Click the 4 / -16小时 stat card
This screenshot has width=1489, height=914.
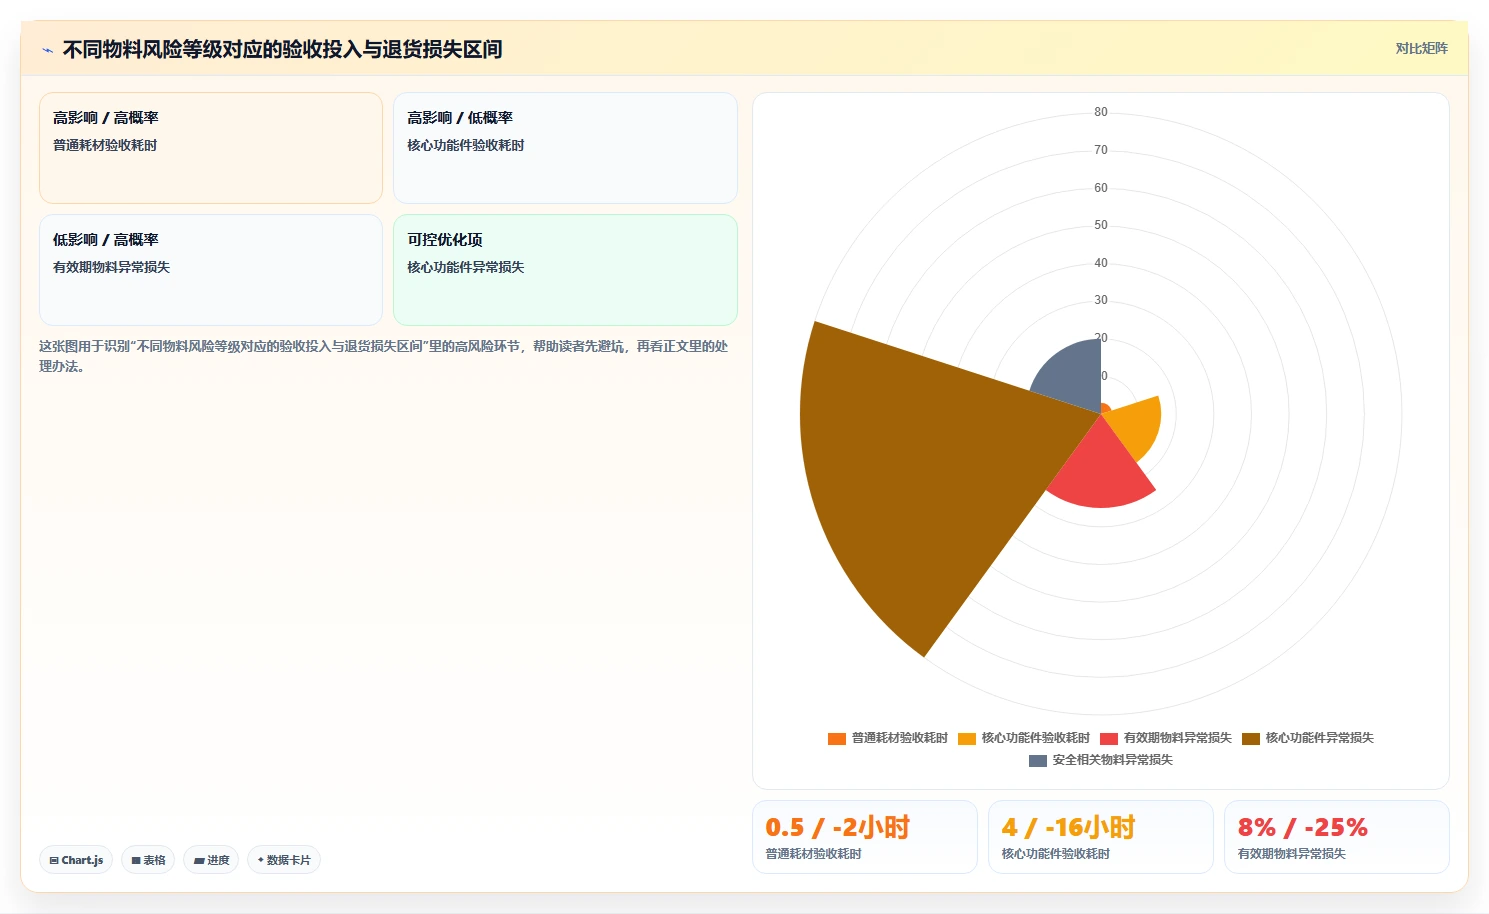click(1101, 837)
